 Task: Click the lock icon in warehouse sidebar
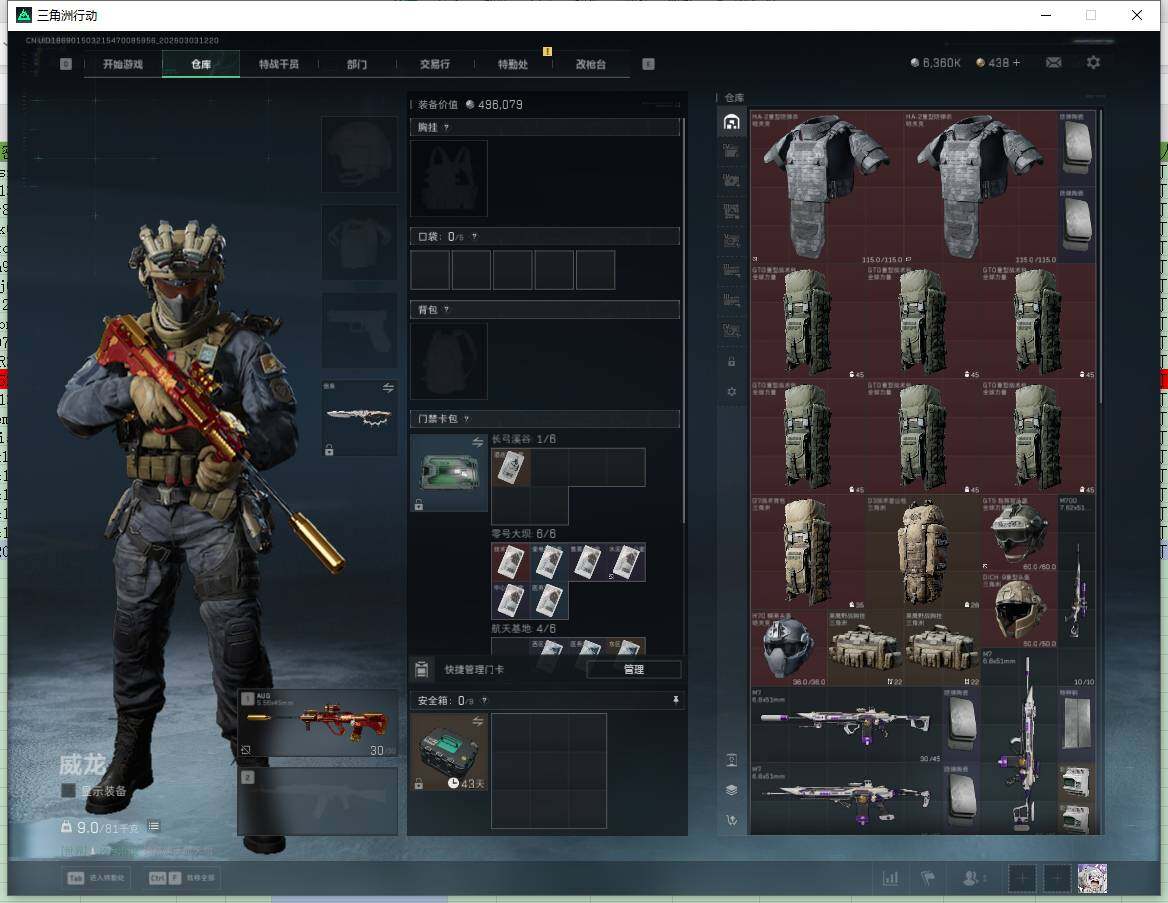click(731, 361)
